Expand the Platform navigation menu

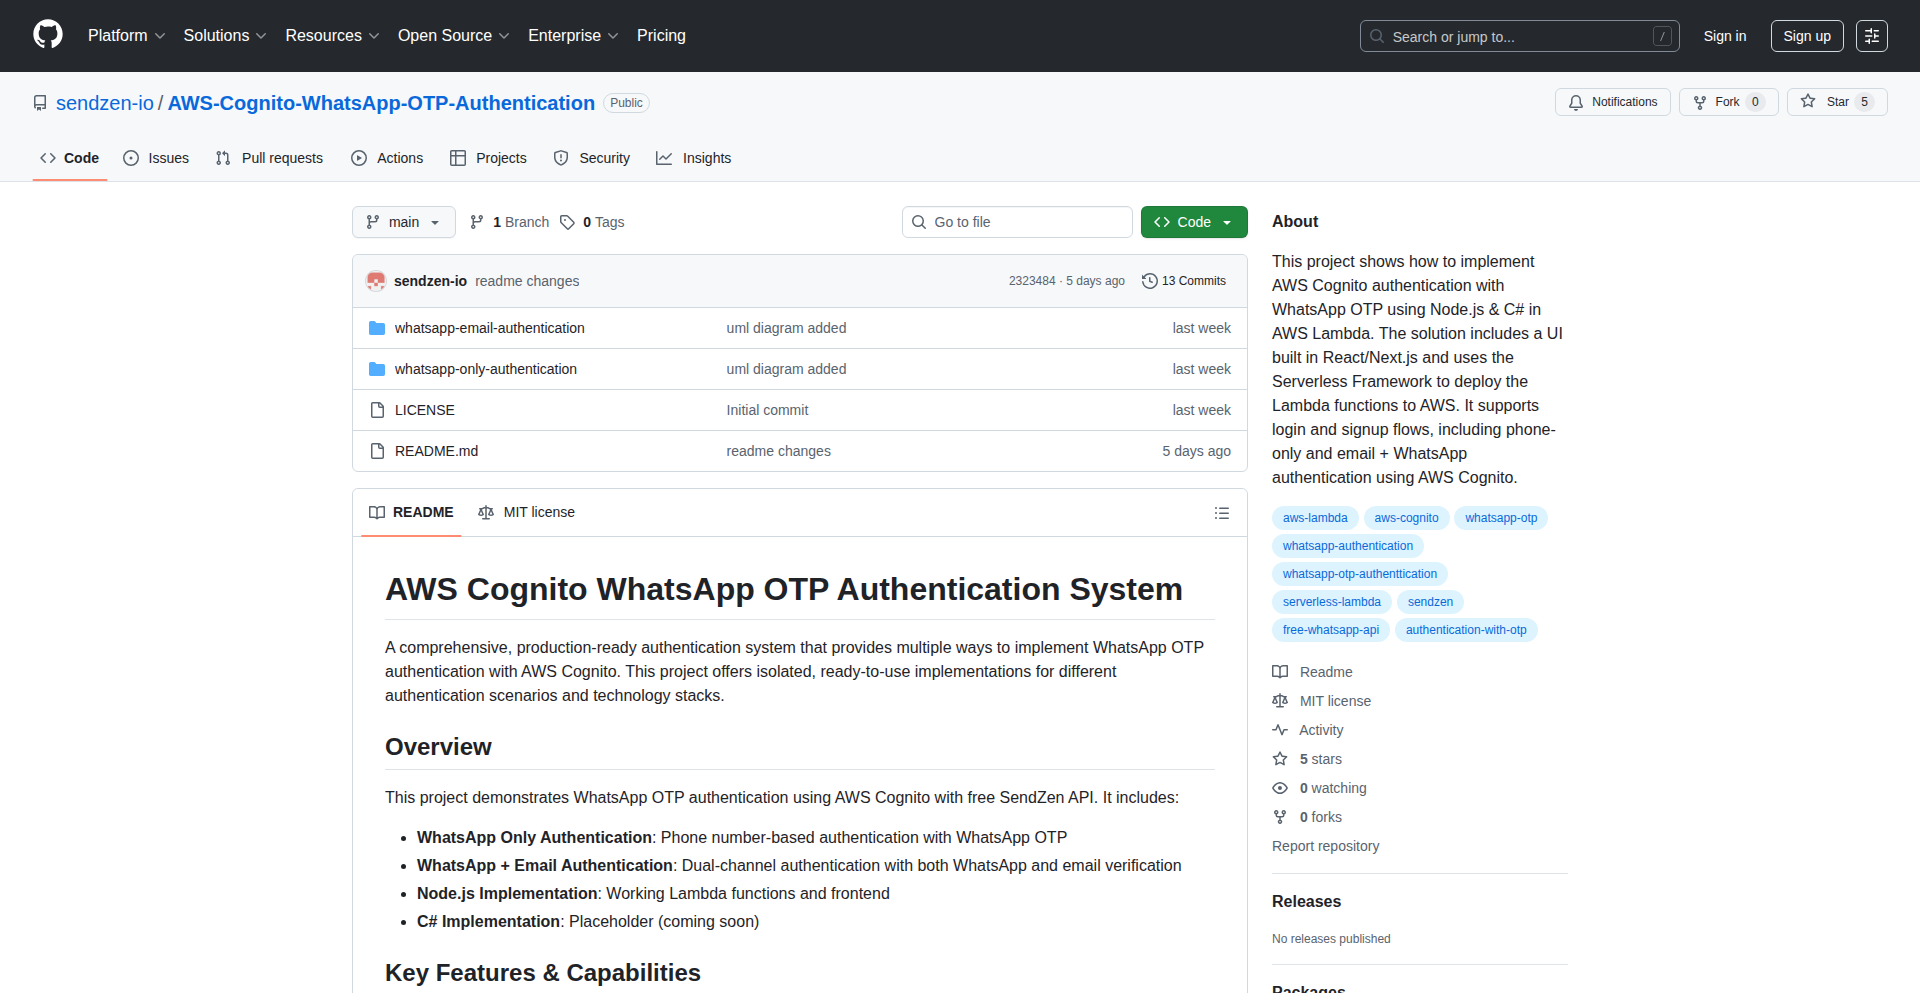[126, 36]
